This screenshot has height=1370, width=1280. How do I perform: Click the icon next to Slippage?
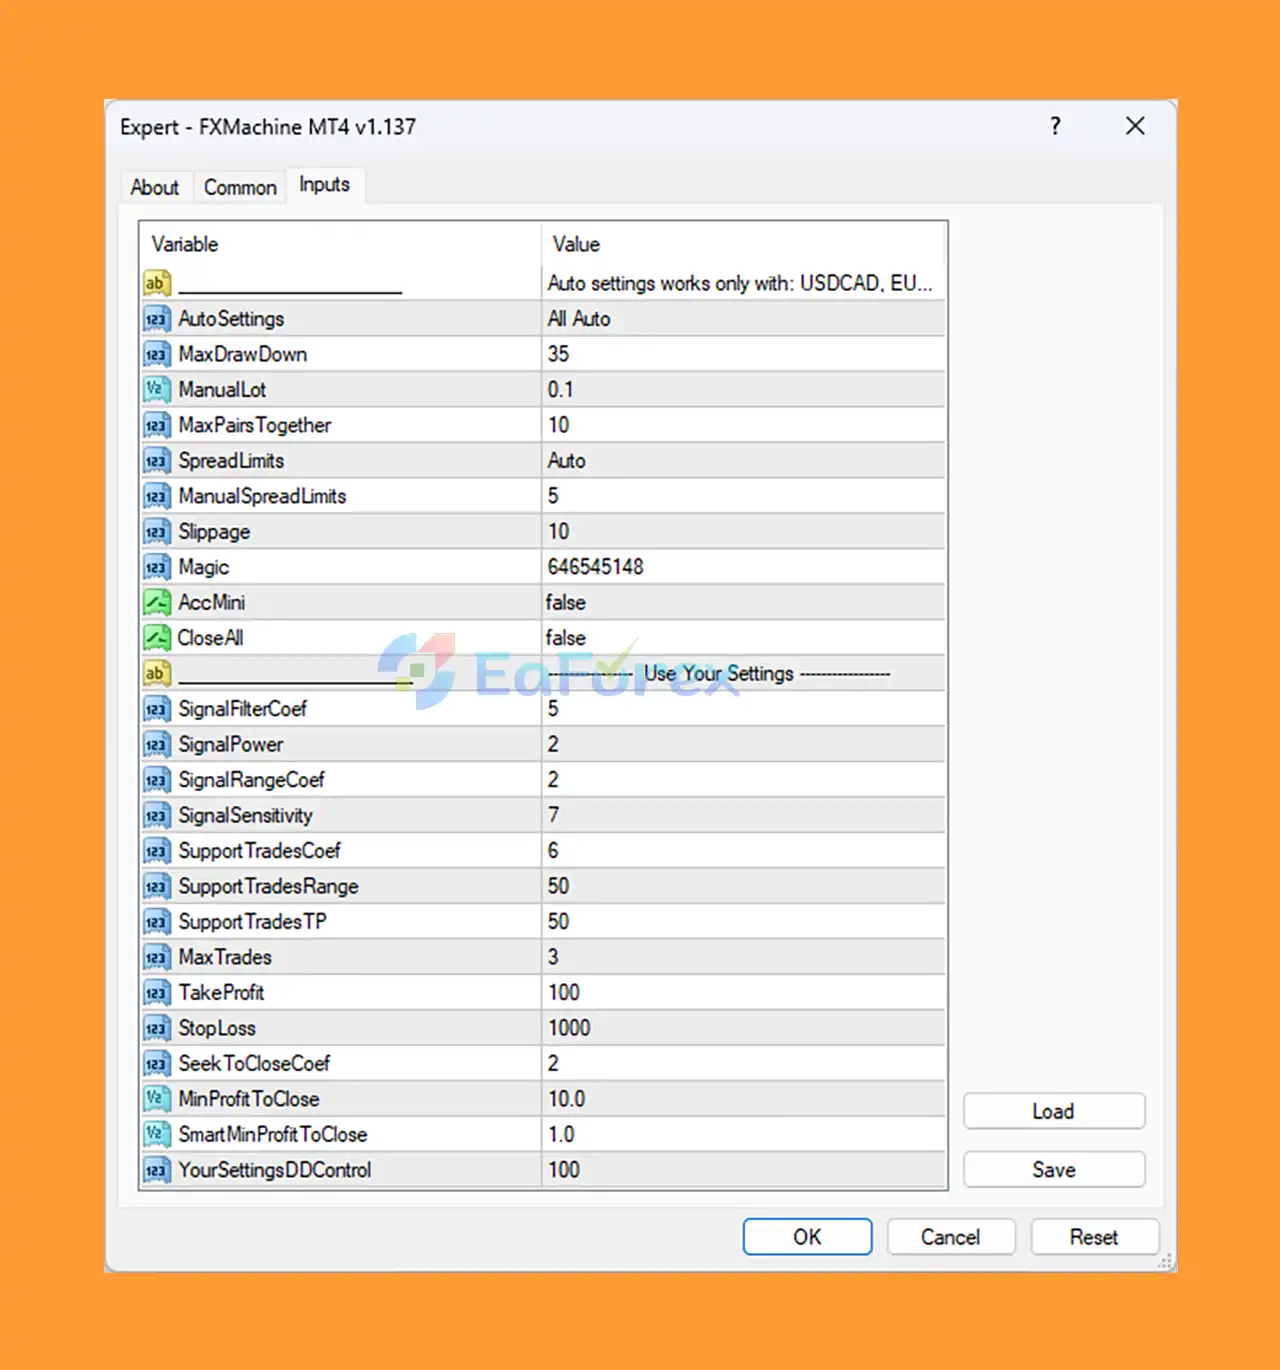coord(157,532)
